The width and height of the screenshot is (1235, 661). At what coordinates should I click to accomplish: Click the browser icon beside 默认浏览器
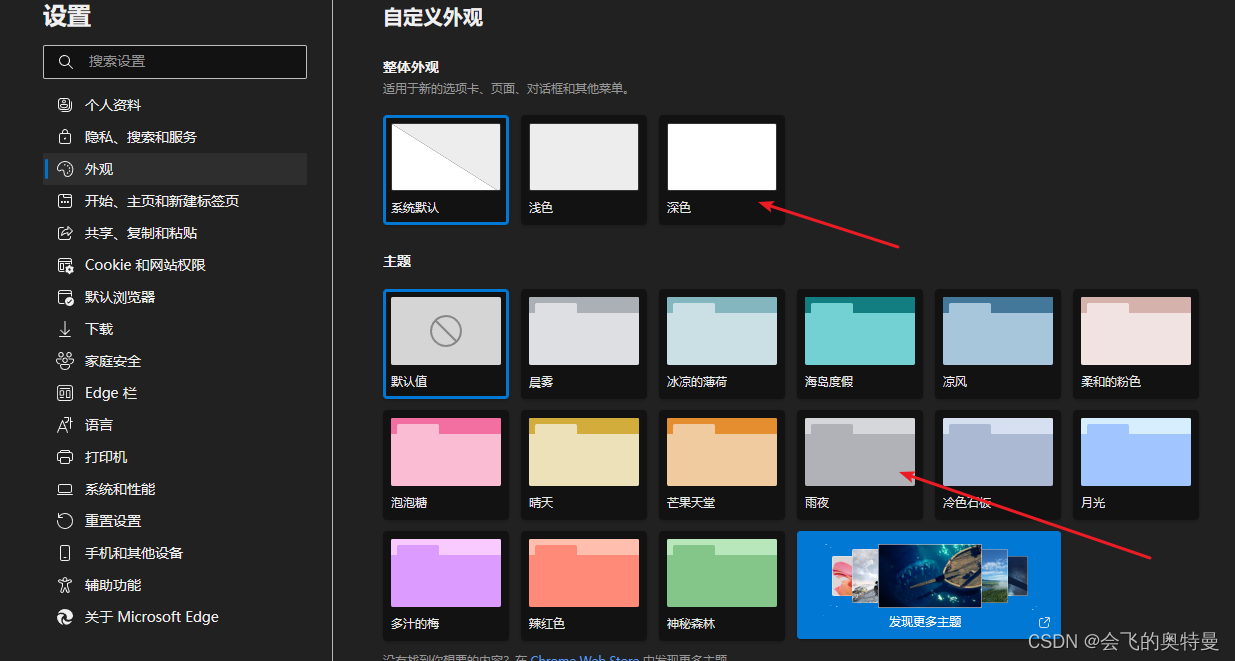65,297
